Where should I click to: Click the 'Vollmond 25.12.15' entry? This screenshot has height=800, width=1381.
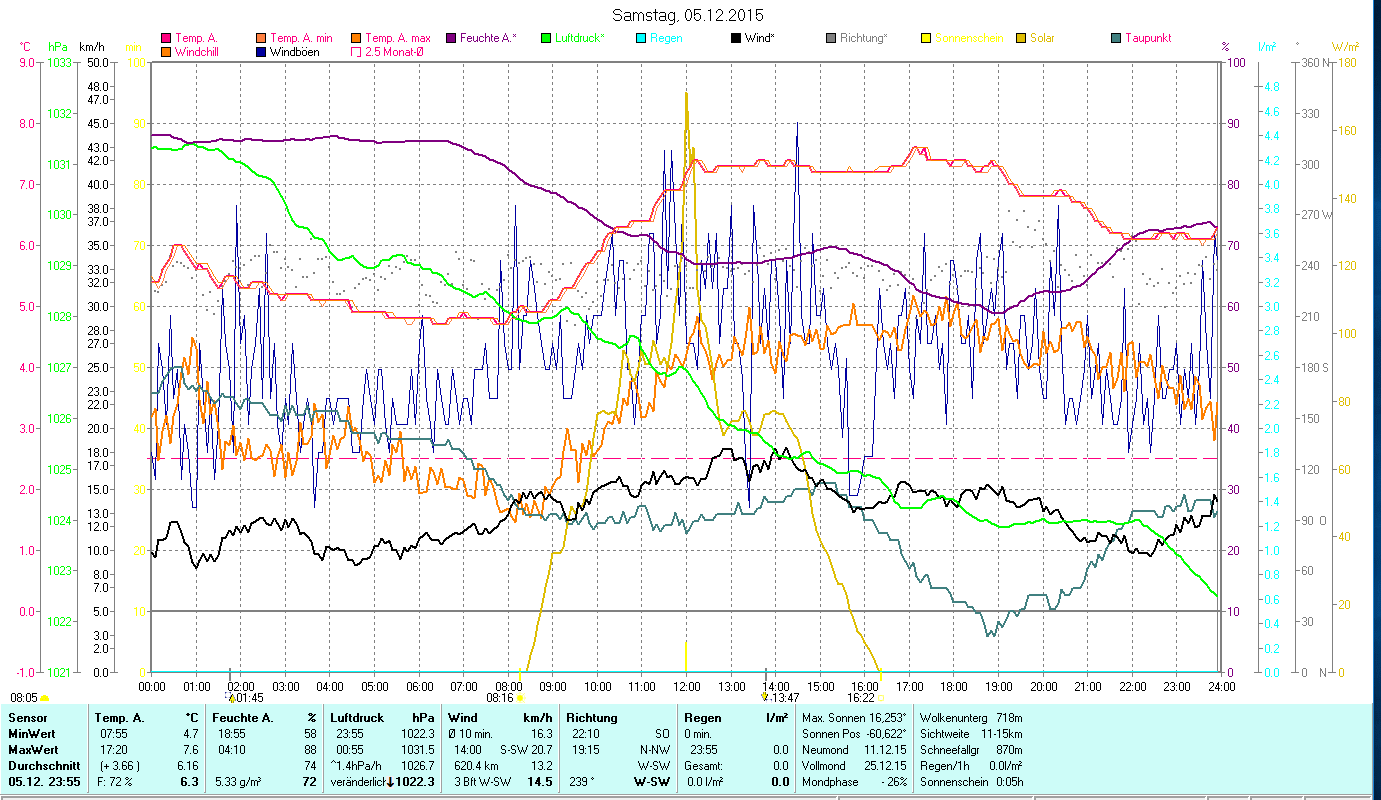[855, 766]
